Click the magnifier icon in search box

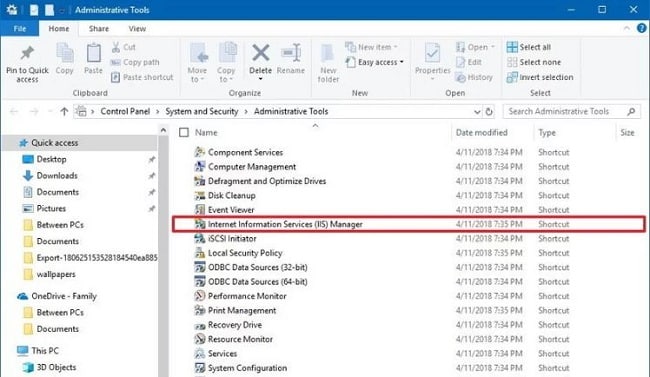(631, 111)
